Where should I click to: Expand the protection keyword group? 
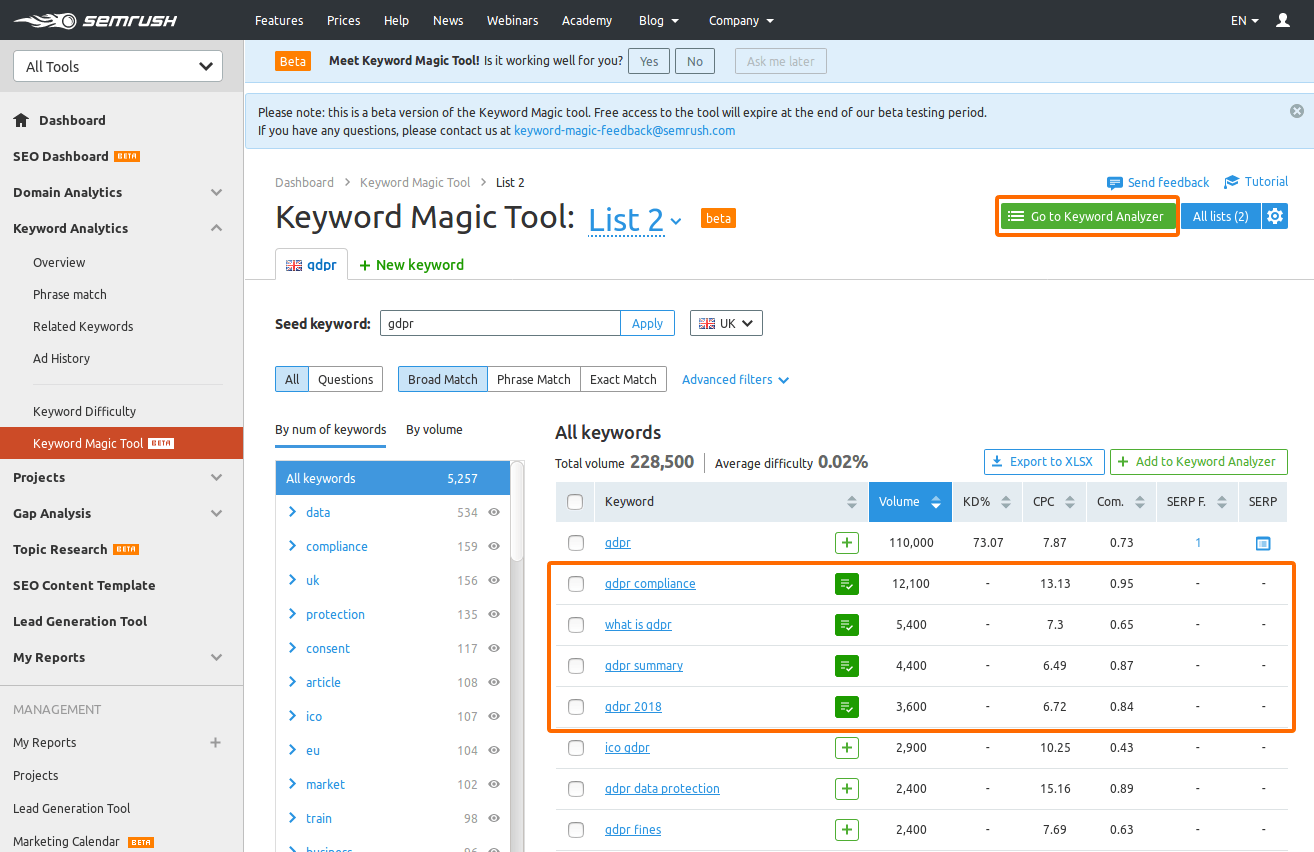point(292,614)
